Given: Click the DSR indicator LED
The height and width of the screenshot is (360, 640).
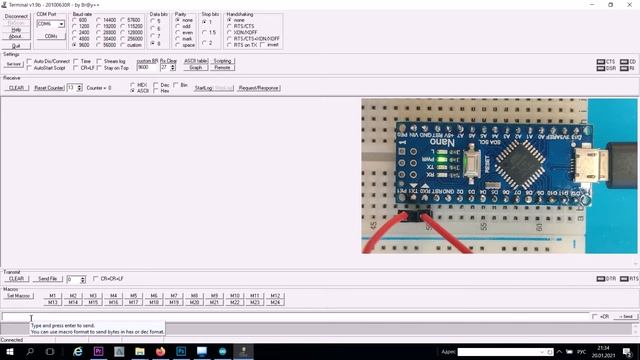Looking at the screenshot, I should pos(600,68).
